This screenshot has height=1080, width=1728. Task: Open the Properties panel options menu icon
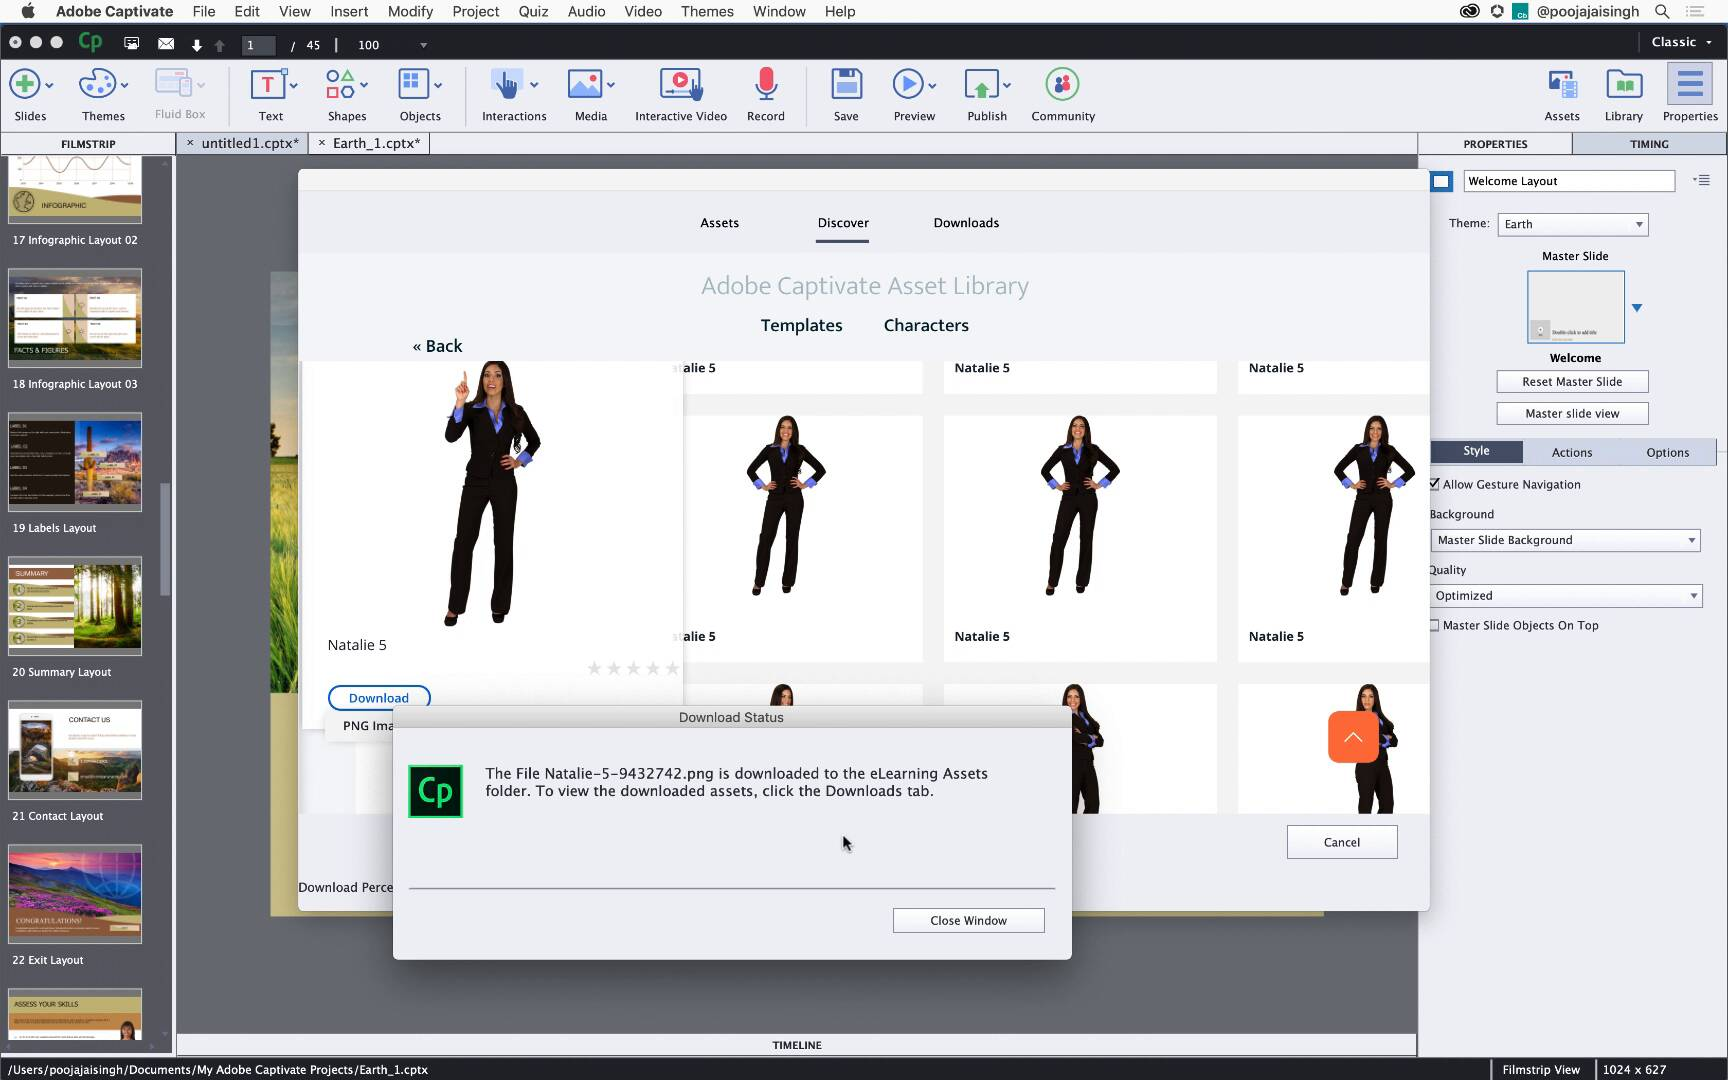tap(1701, 180)
